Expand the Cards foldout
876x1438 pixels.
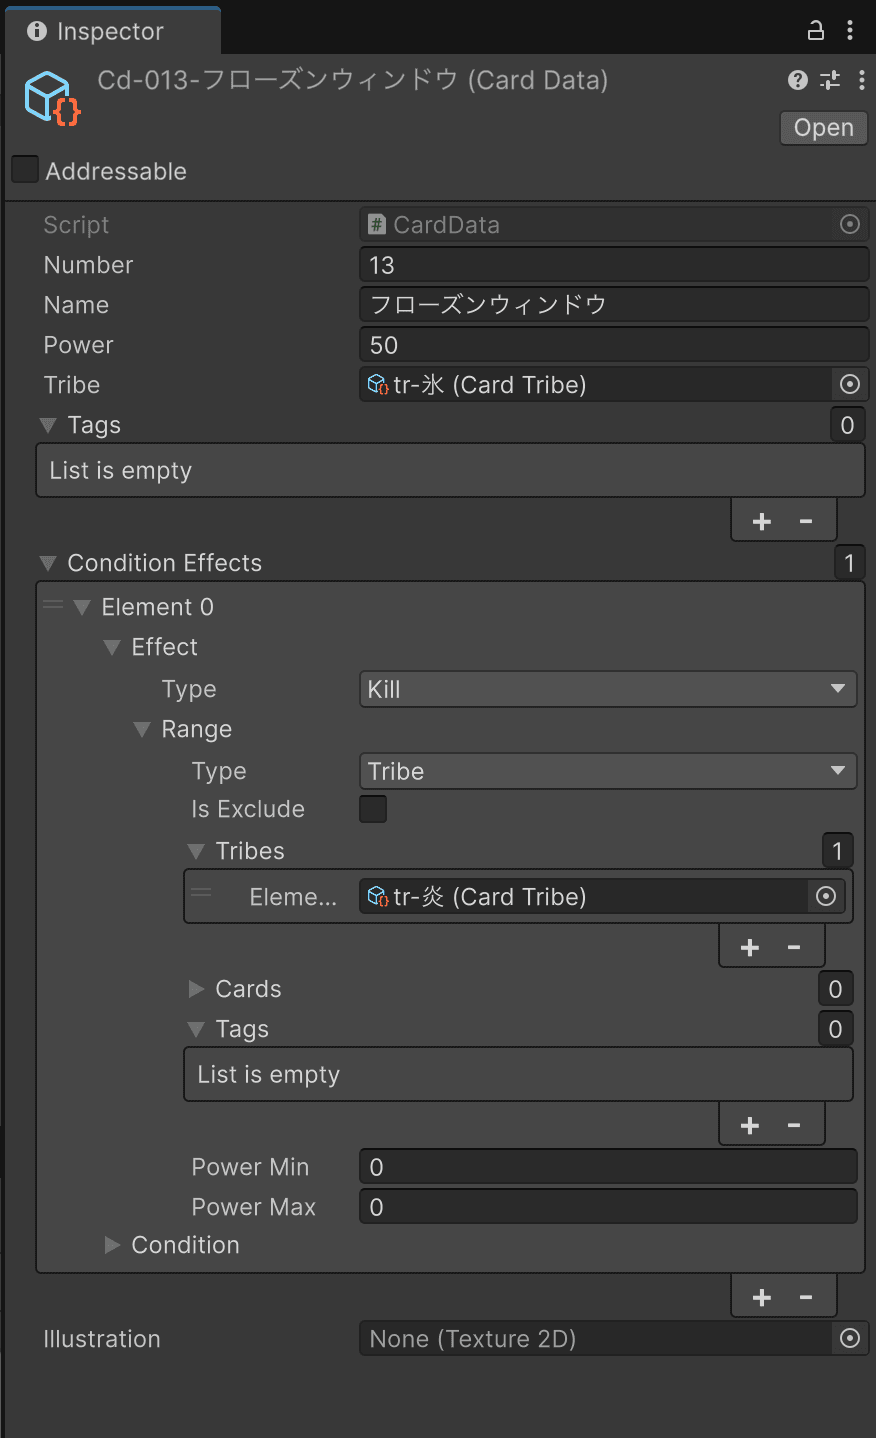tap(196, 989)
